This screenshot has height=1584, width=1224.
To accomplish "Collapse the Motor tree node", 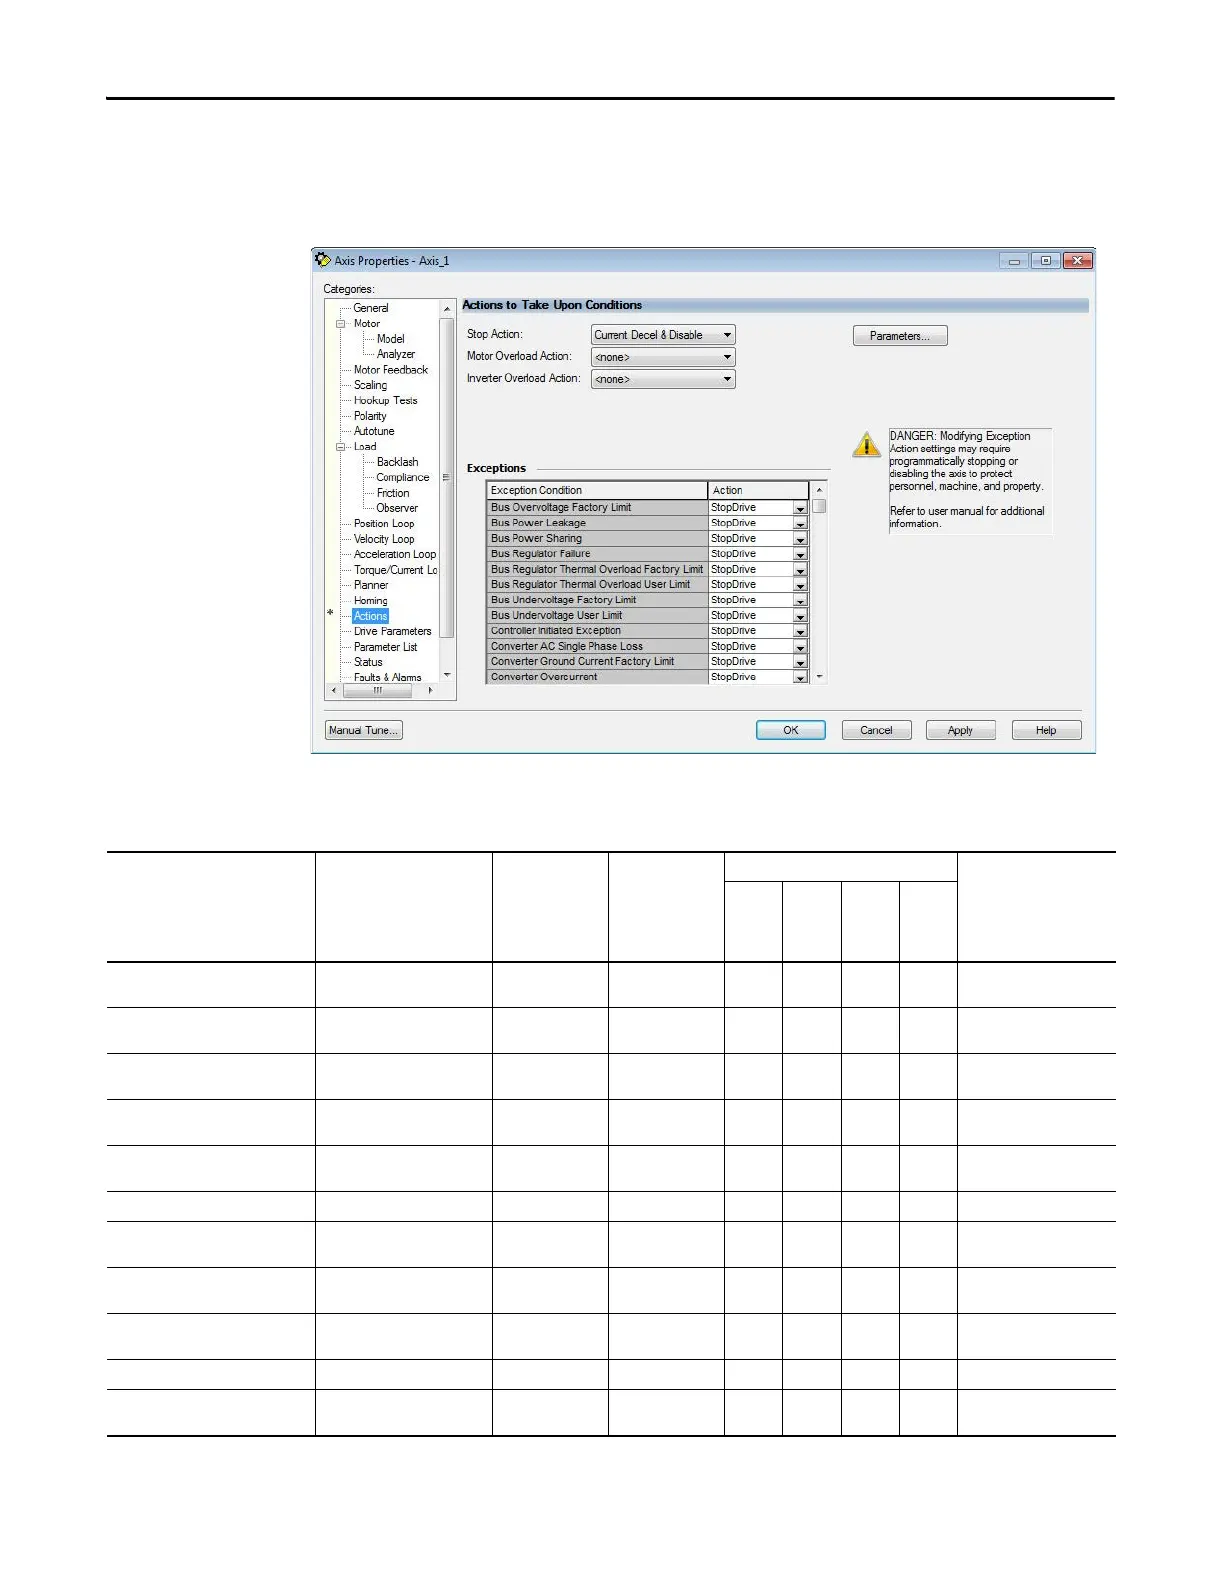I will tap(340, 324).
